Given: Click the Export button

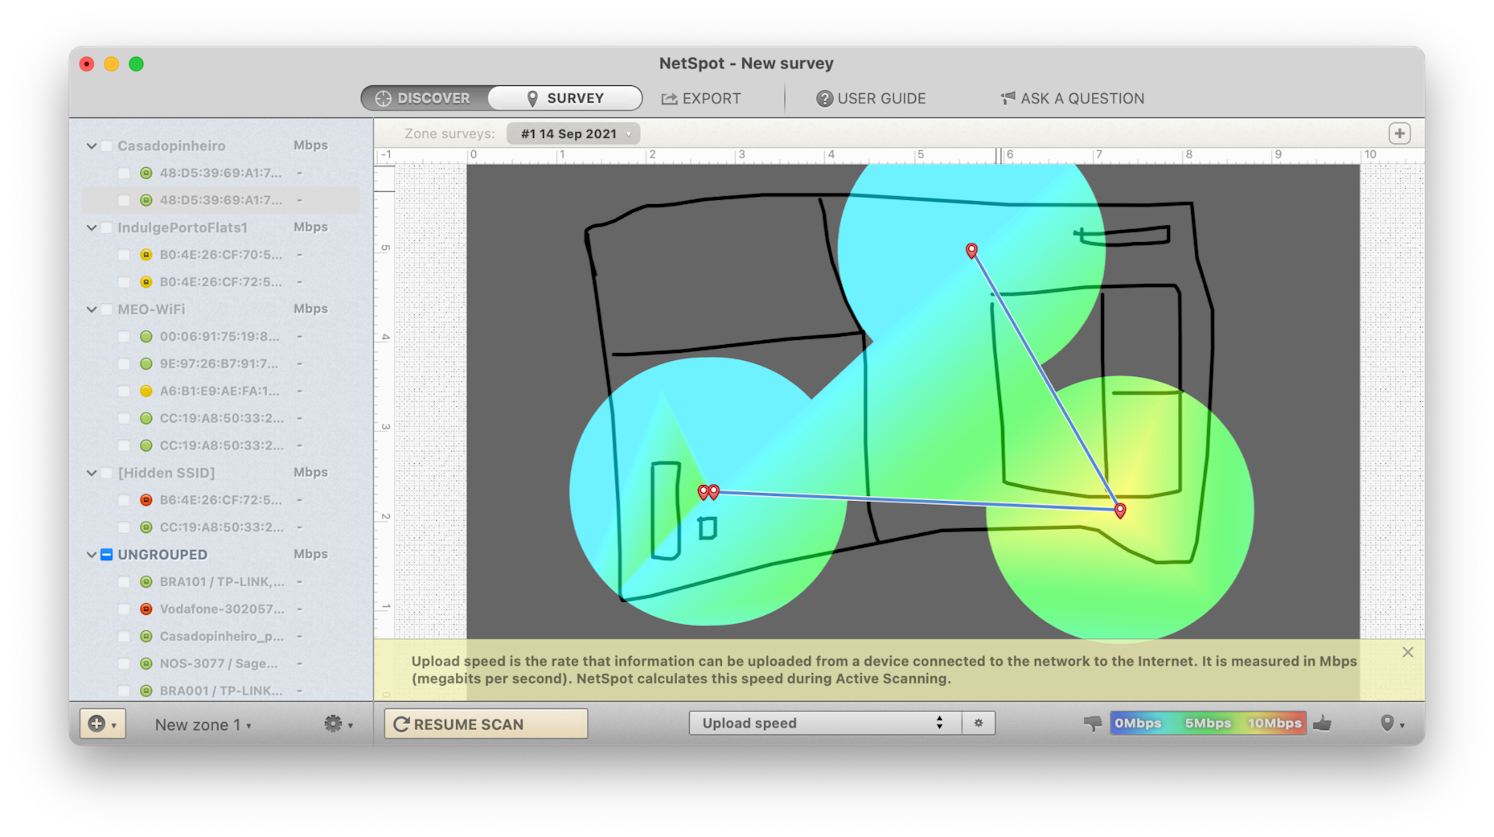Looking at the screenshot, I should tap(701, 98).
